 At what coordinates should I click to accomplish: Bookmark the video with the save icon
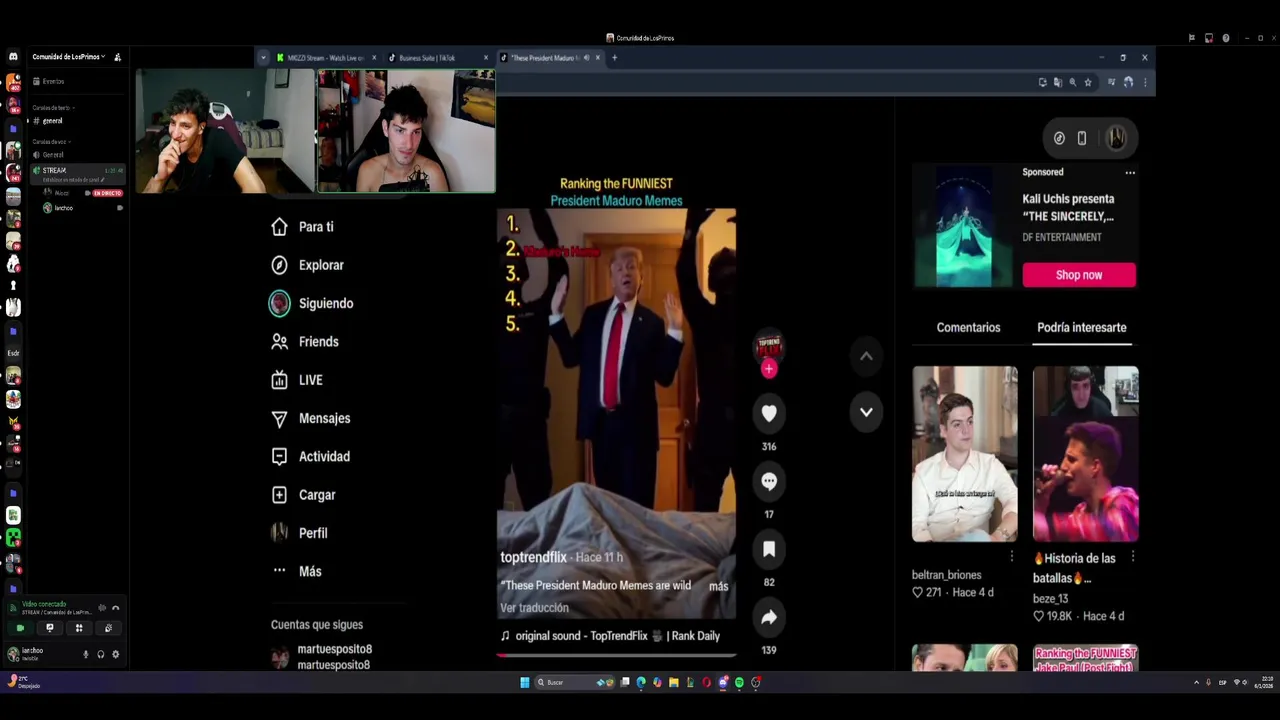(x=769, y=549)
